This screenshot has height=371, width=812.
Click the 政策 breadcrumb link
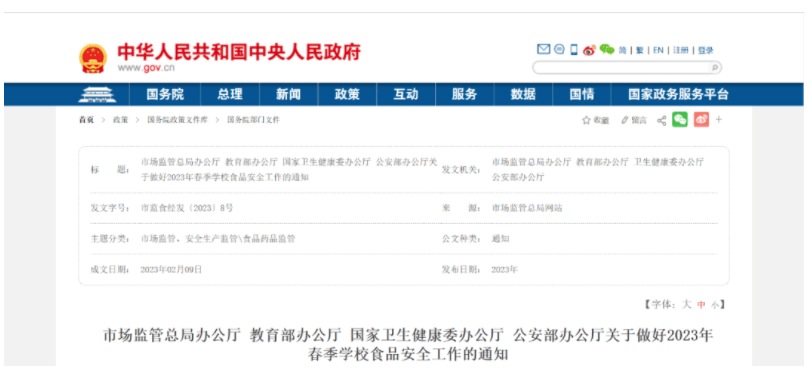pyautogui.click(x=121, y=120)
